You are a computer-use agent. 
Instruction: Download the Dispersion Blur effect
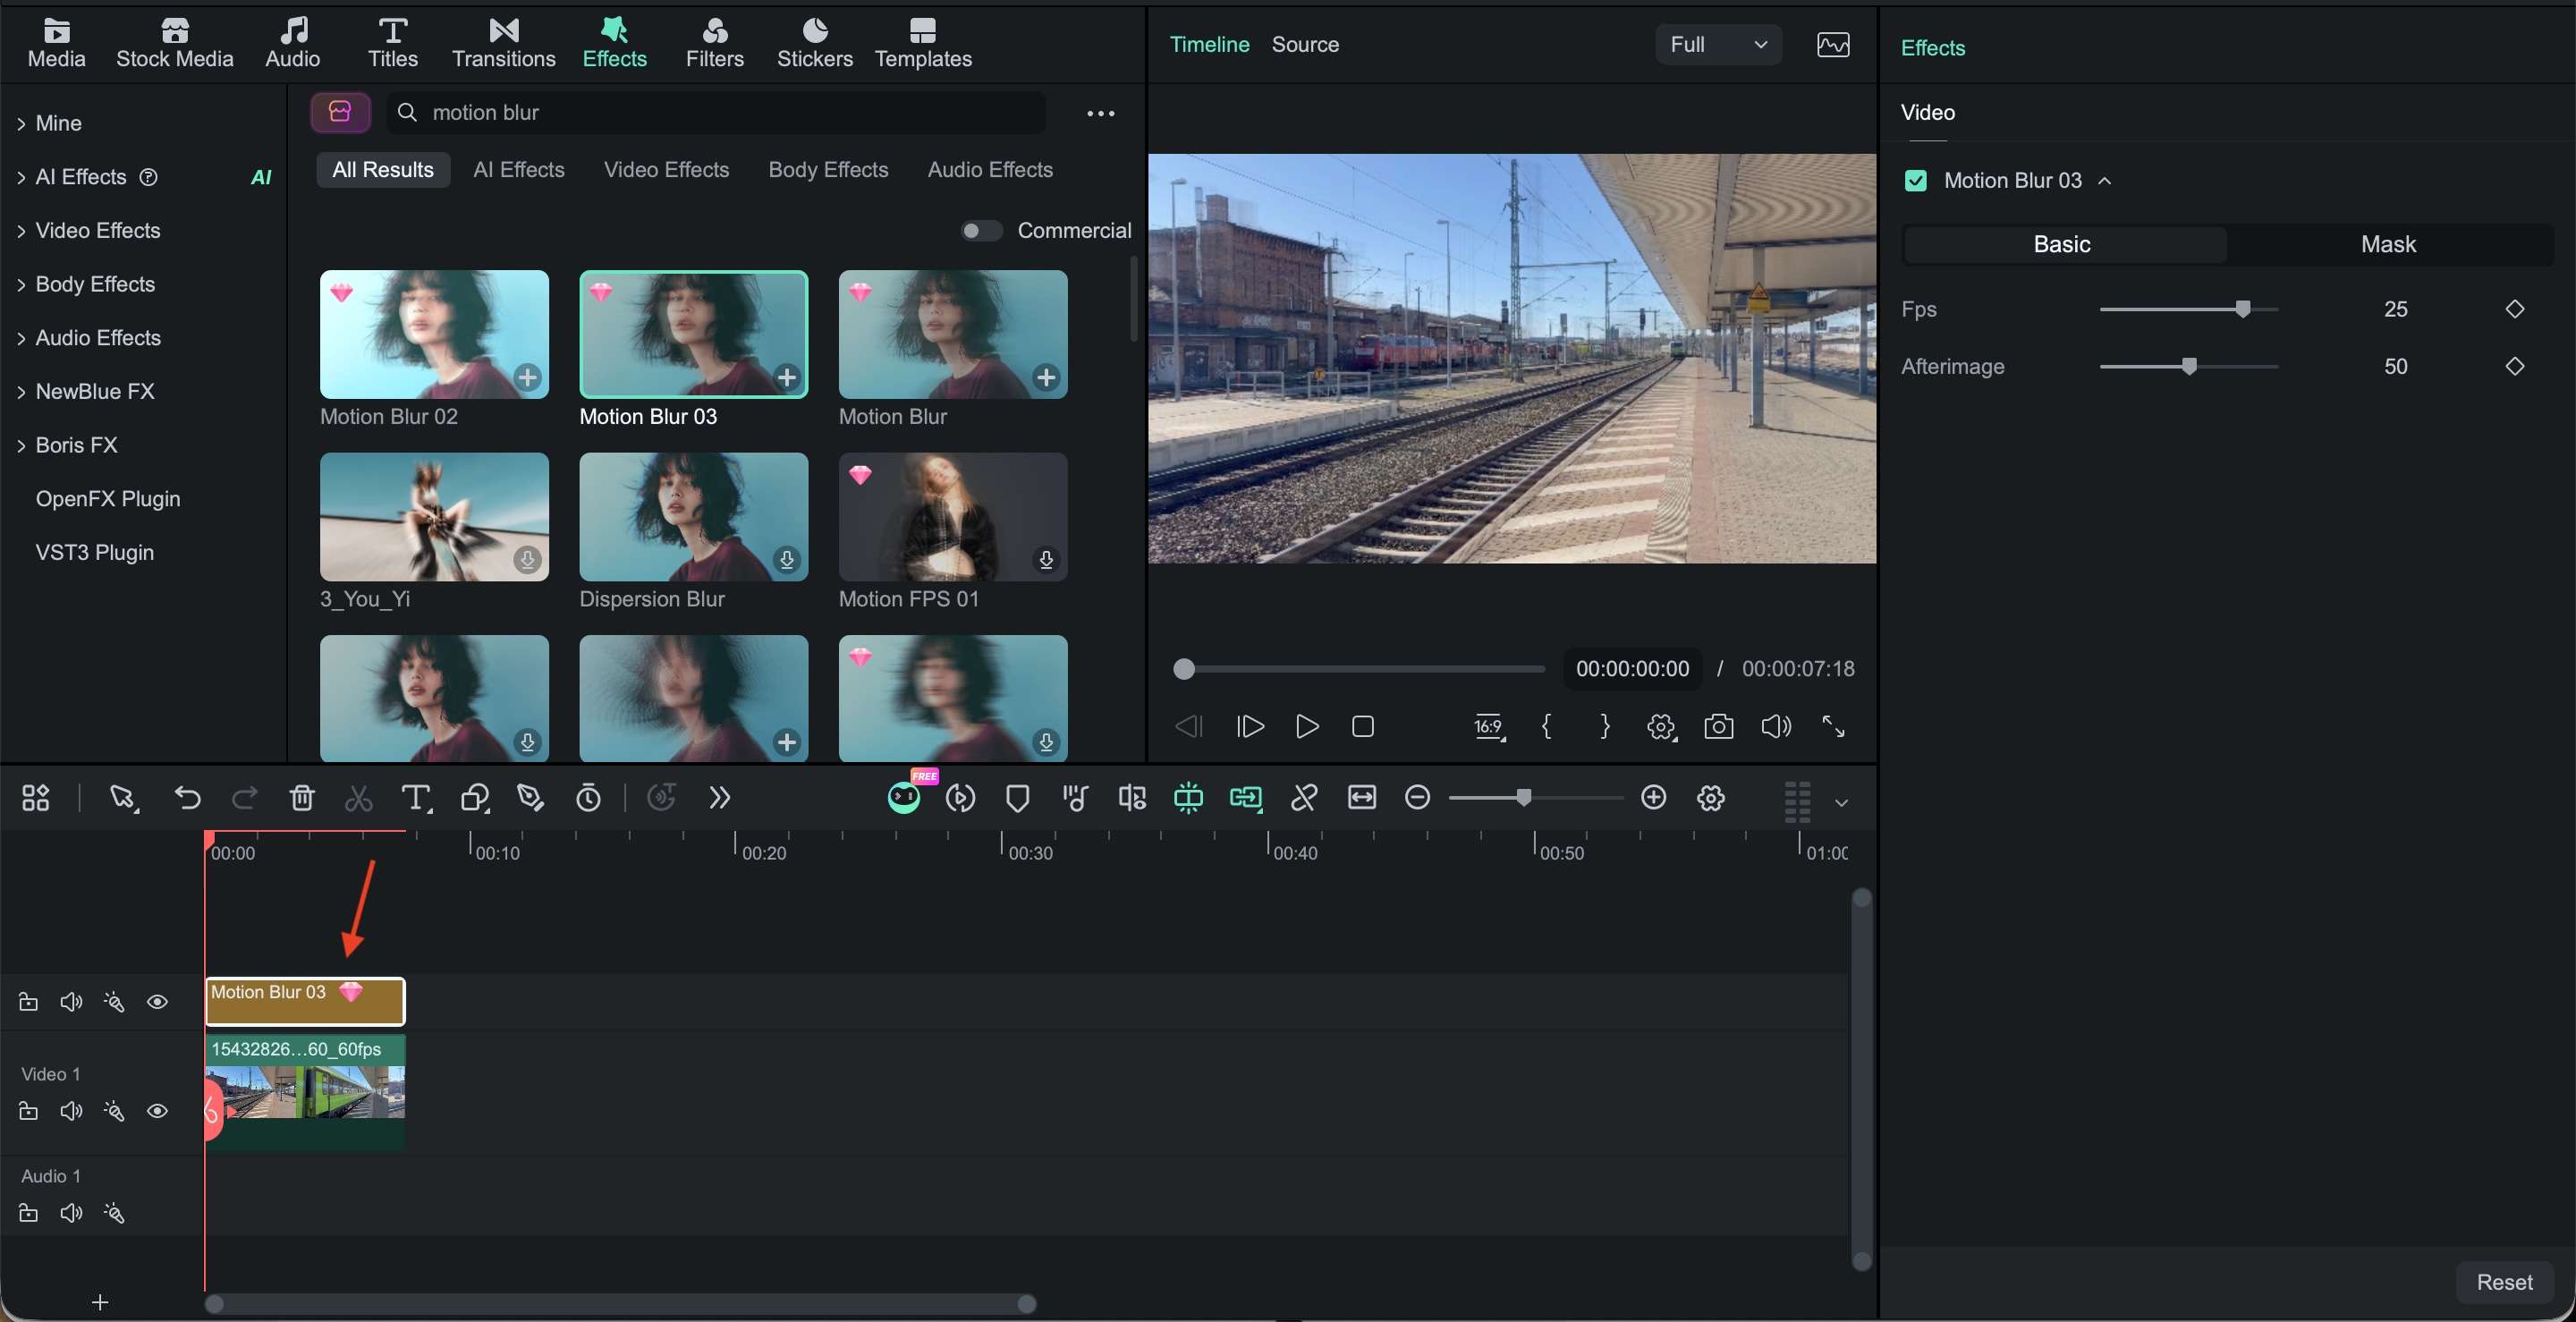[787, 560]
